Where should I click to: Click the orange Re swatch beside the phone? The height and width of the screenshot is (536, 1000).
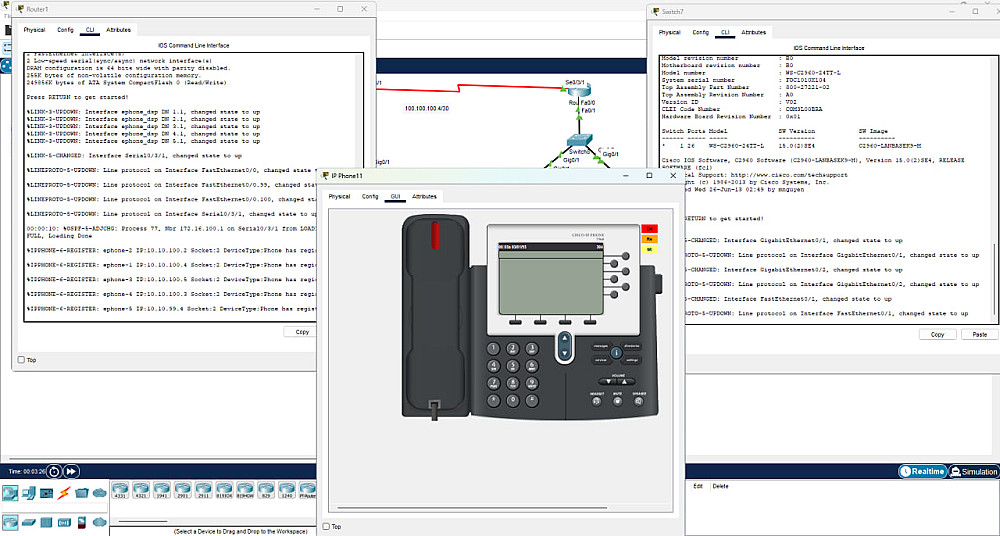[650, 239]
